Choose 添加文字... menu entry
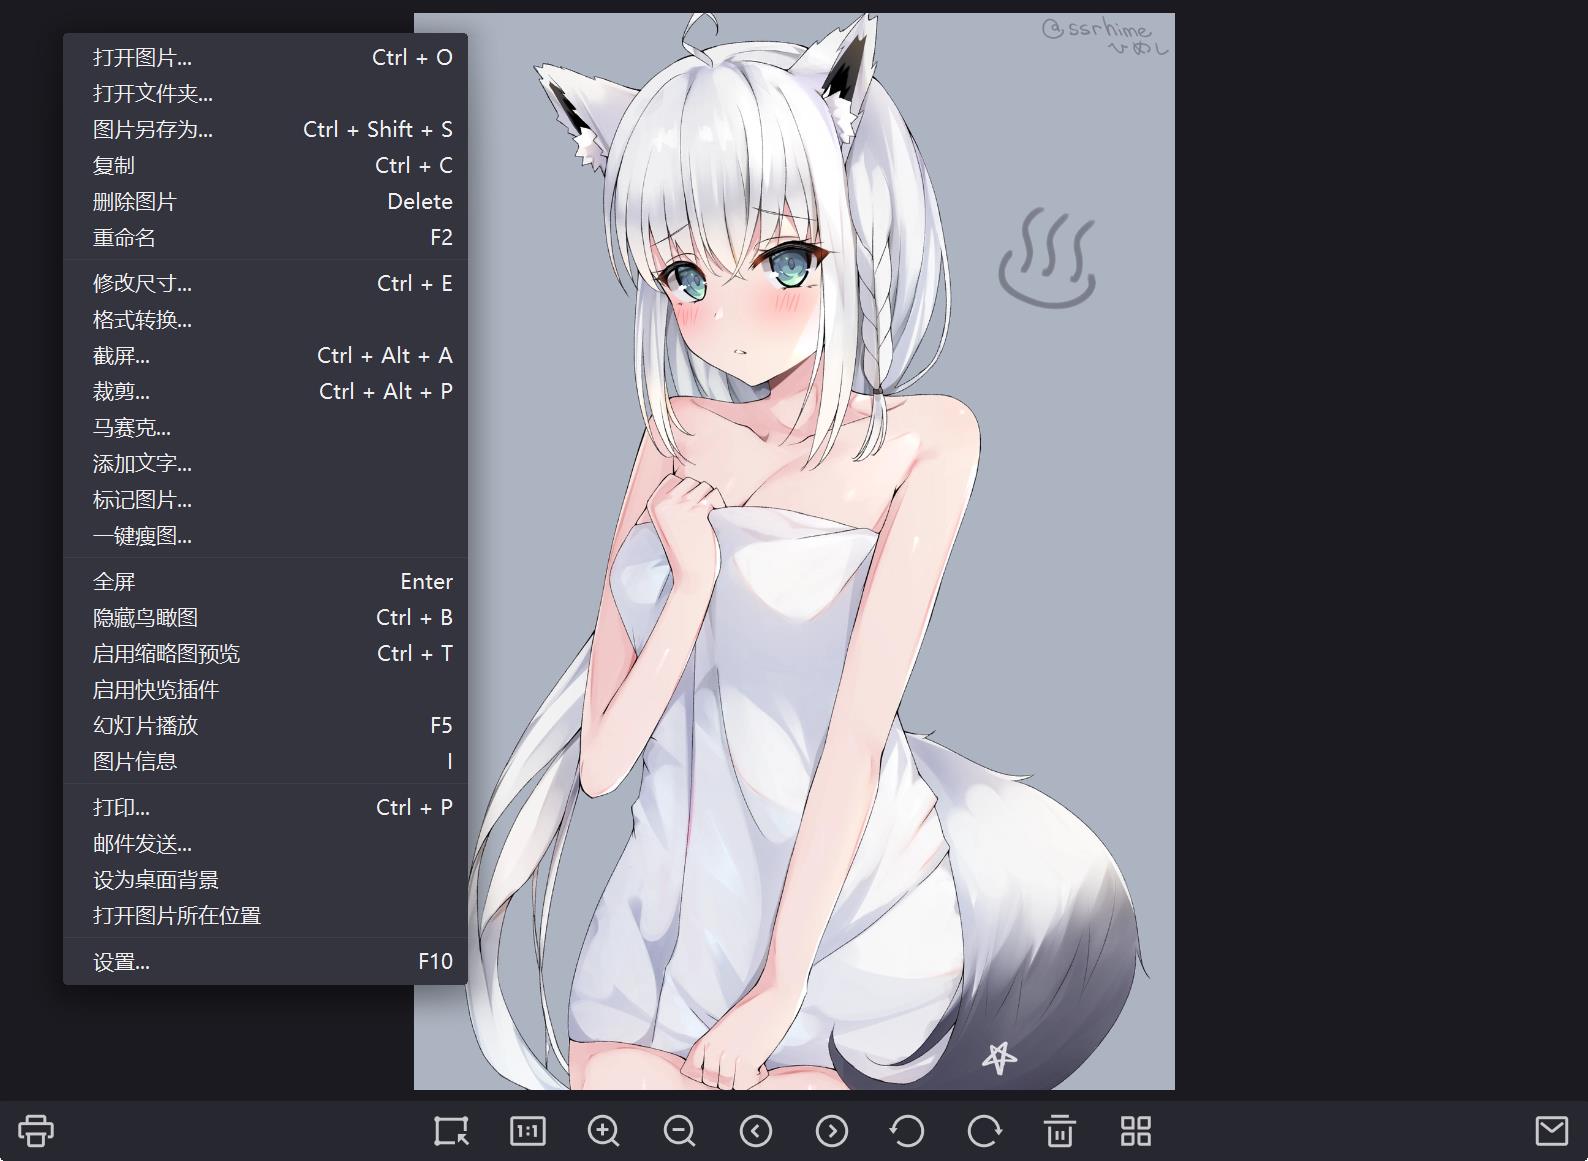Image resolution: width=1588 pixels, height=1161 pixels. (265, 464)
